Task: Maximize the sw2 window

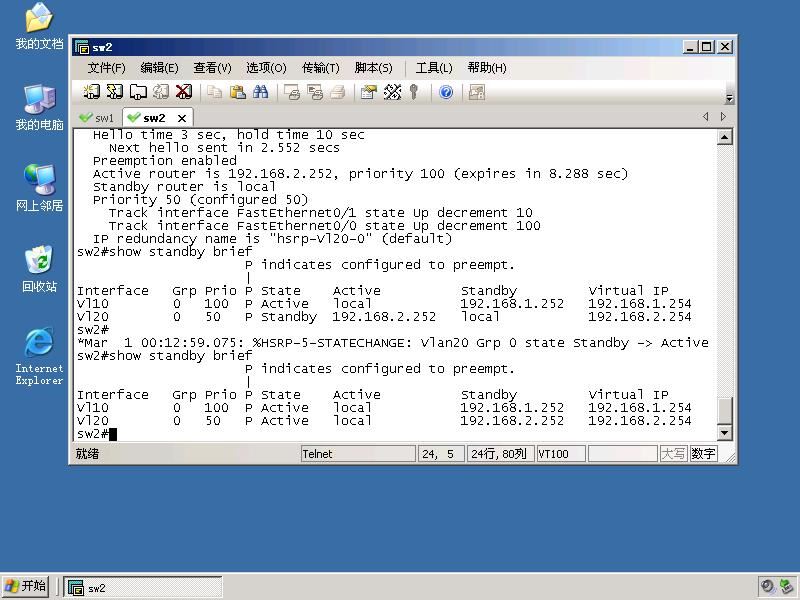Action: coord(707,47)
